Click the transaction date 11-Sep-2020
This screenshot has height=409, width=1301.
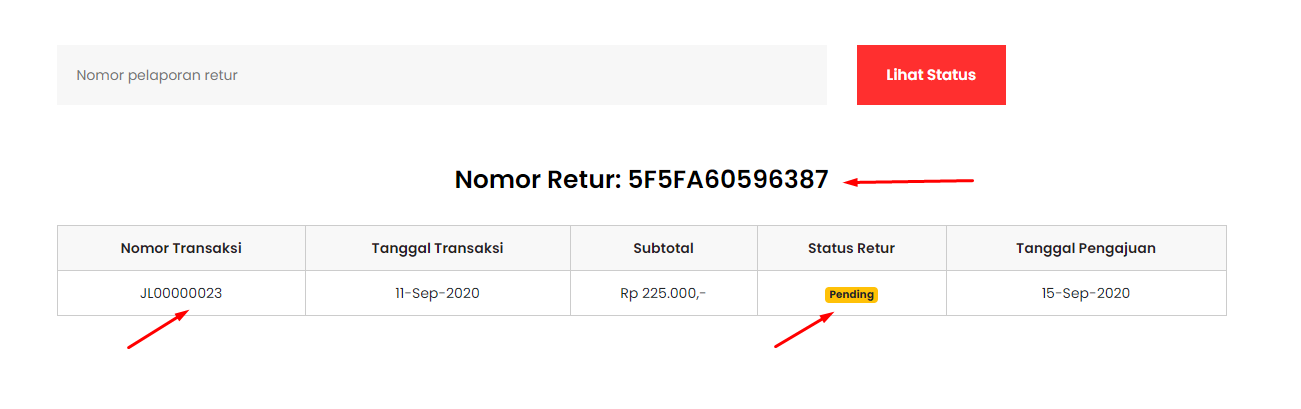(x=437, y=294)
